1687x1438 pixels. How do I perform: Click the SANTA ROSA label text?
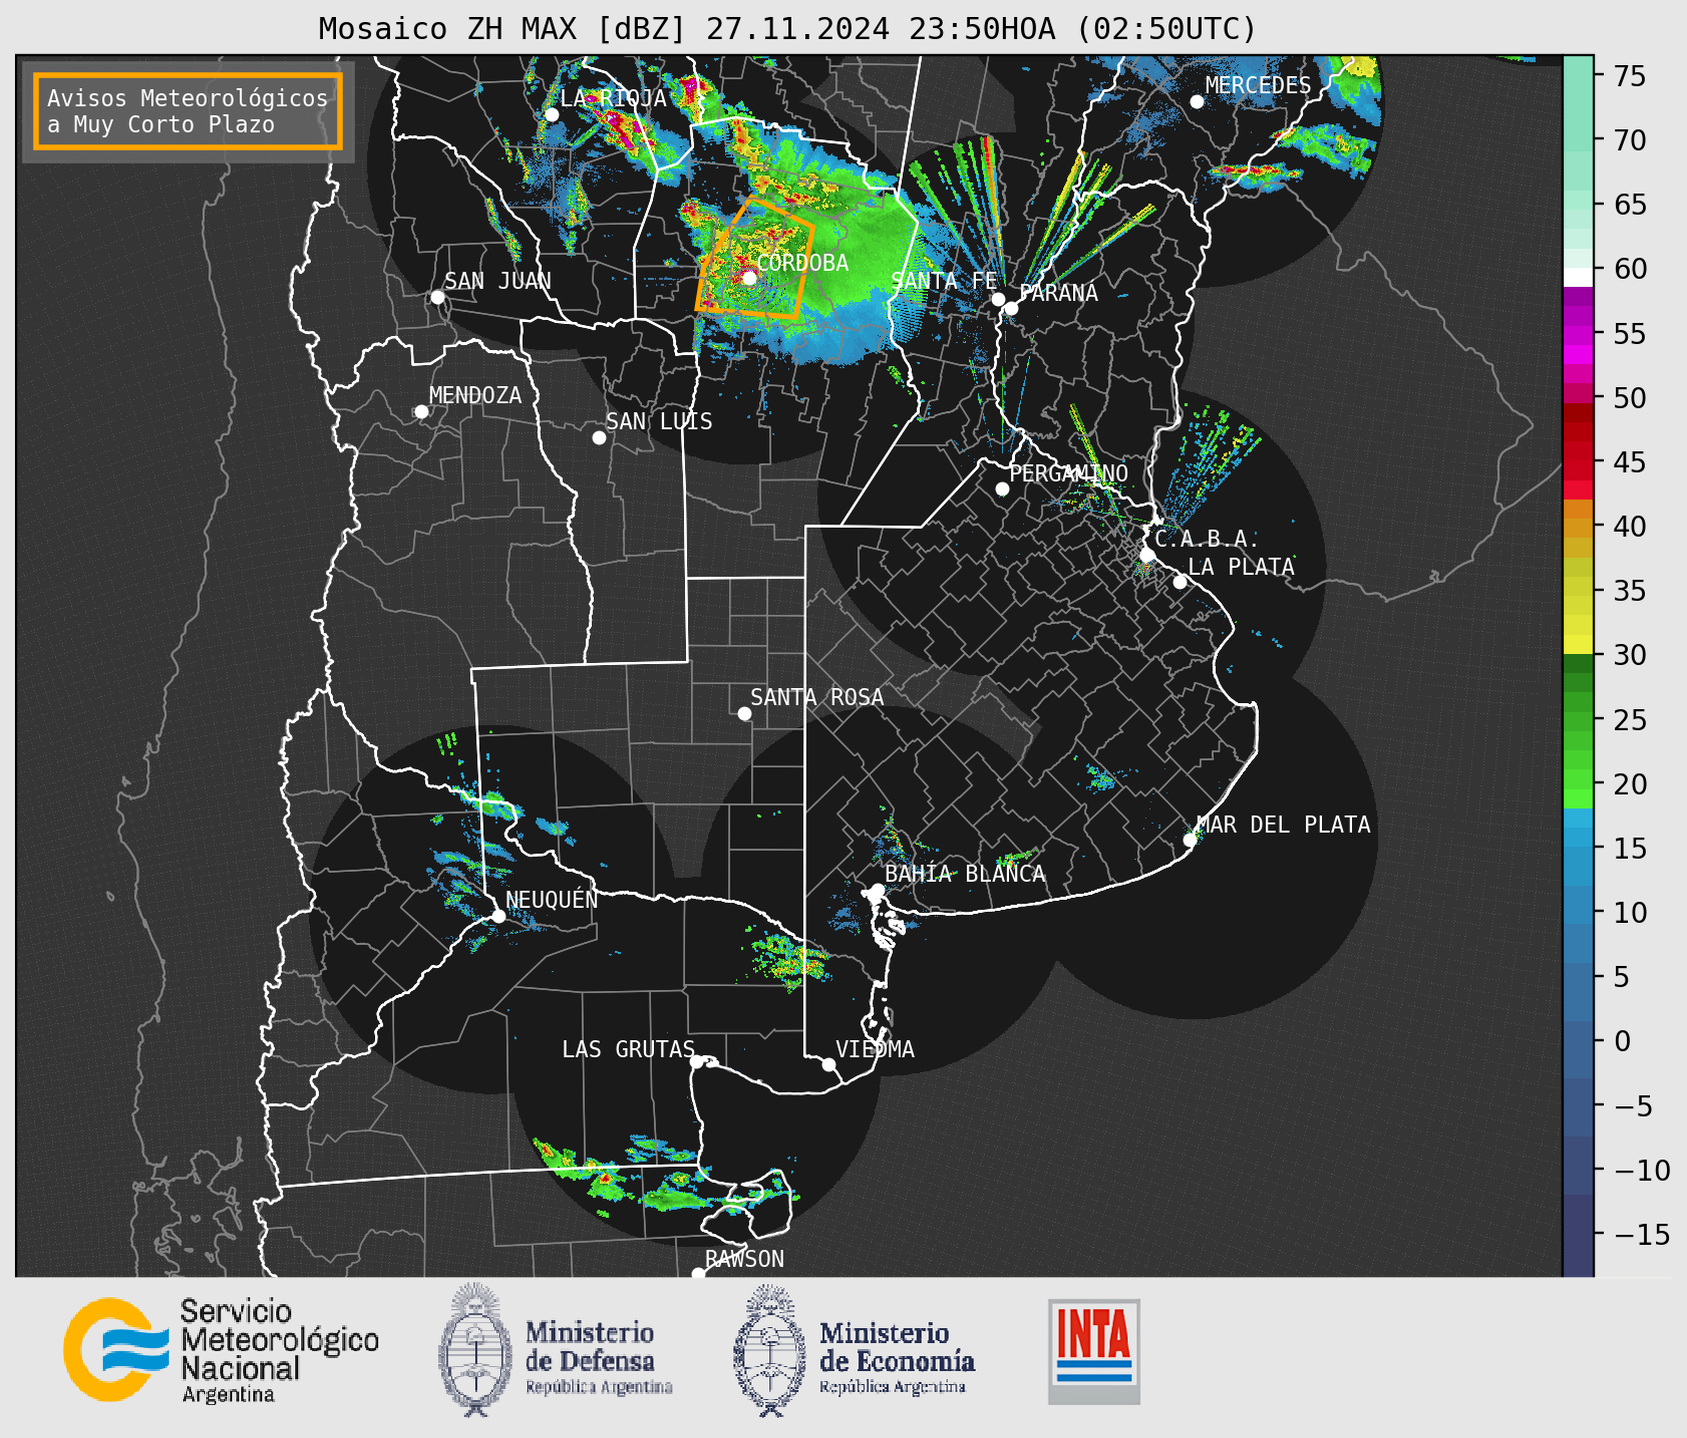[x=817, y=697]
